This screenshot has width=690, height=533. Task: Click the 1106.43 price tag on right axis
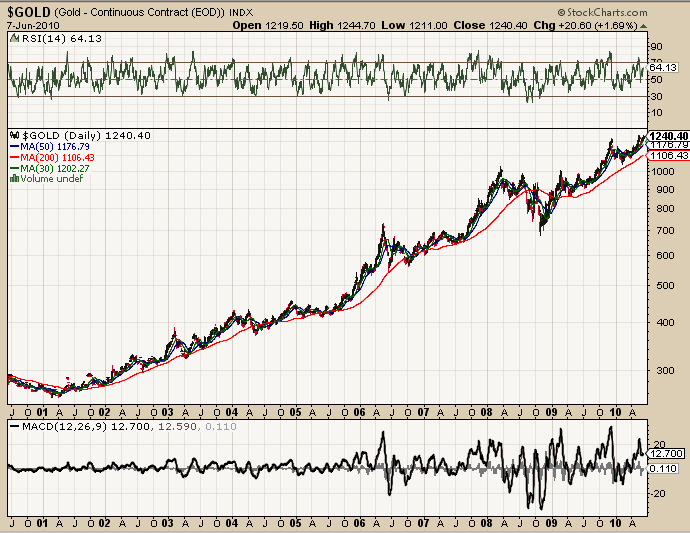click(x=668, y=155)
